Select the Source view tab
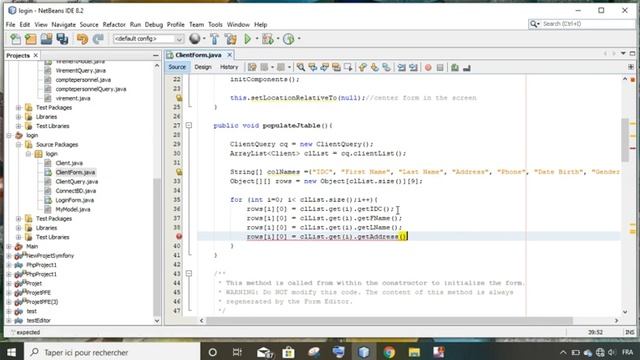This screenshot has width=640, height=360. tap(177, 67)
